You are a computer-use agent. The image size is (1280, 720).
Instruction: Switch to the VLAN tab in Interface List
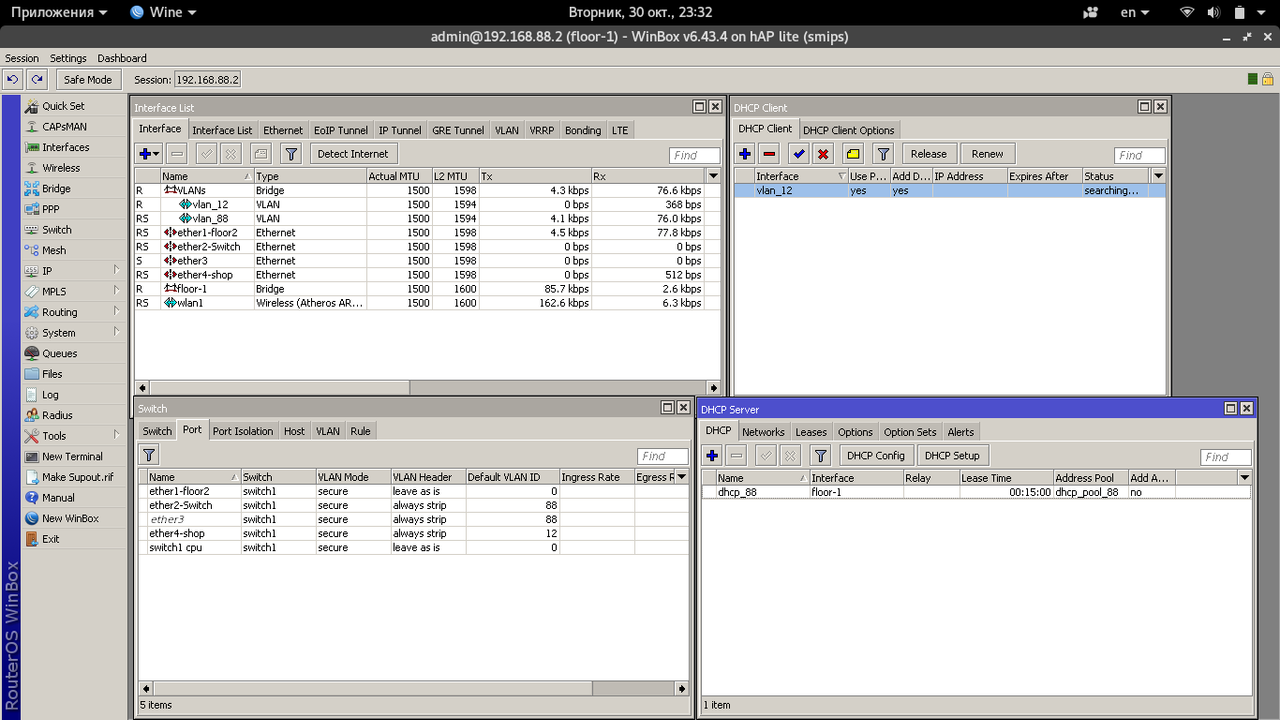[507, 130]
